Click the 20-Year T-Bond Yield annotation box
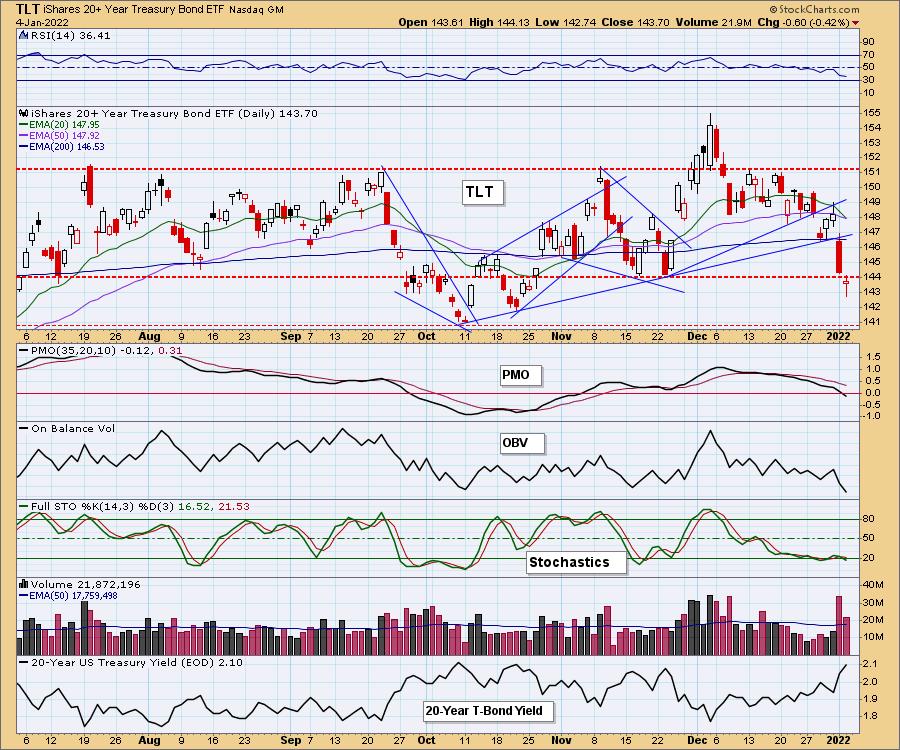This screenshot has height=750, width=900. [487, 712]
